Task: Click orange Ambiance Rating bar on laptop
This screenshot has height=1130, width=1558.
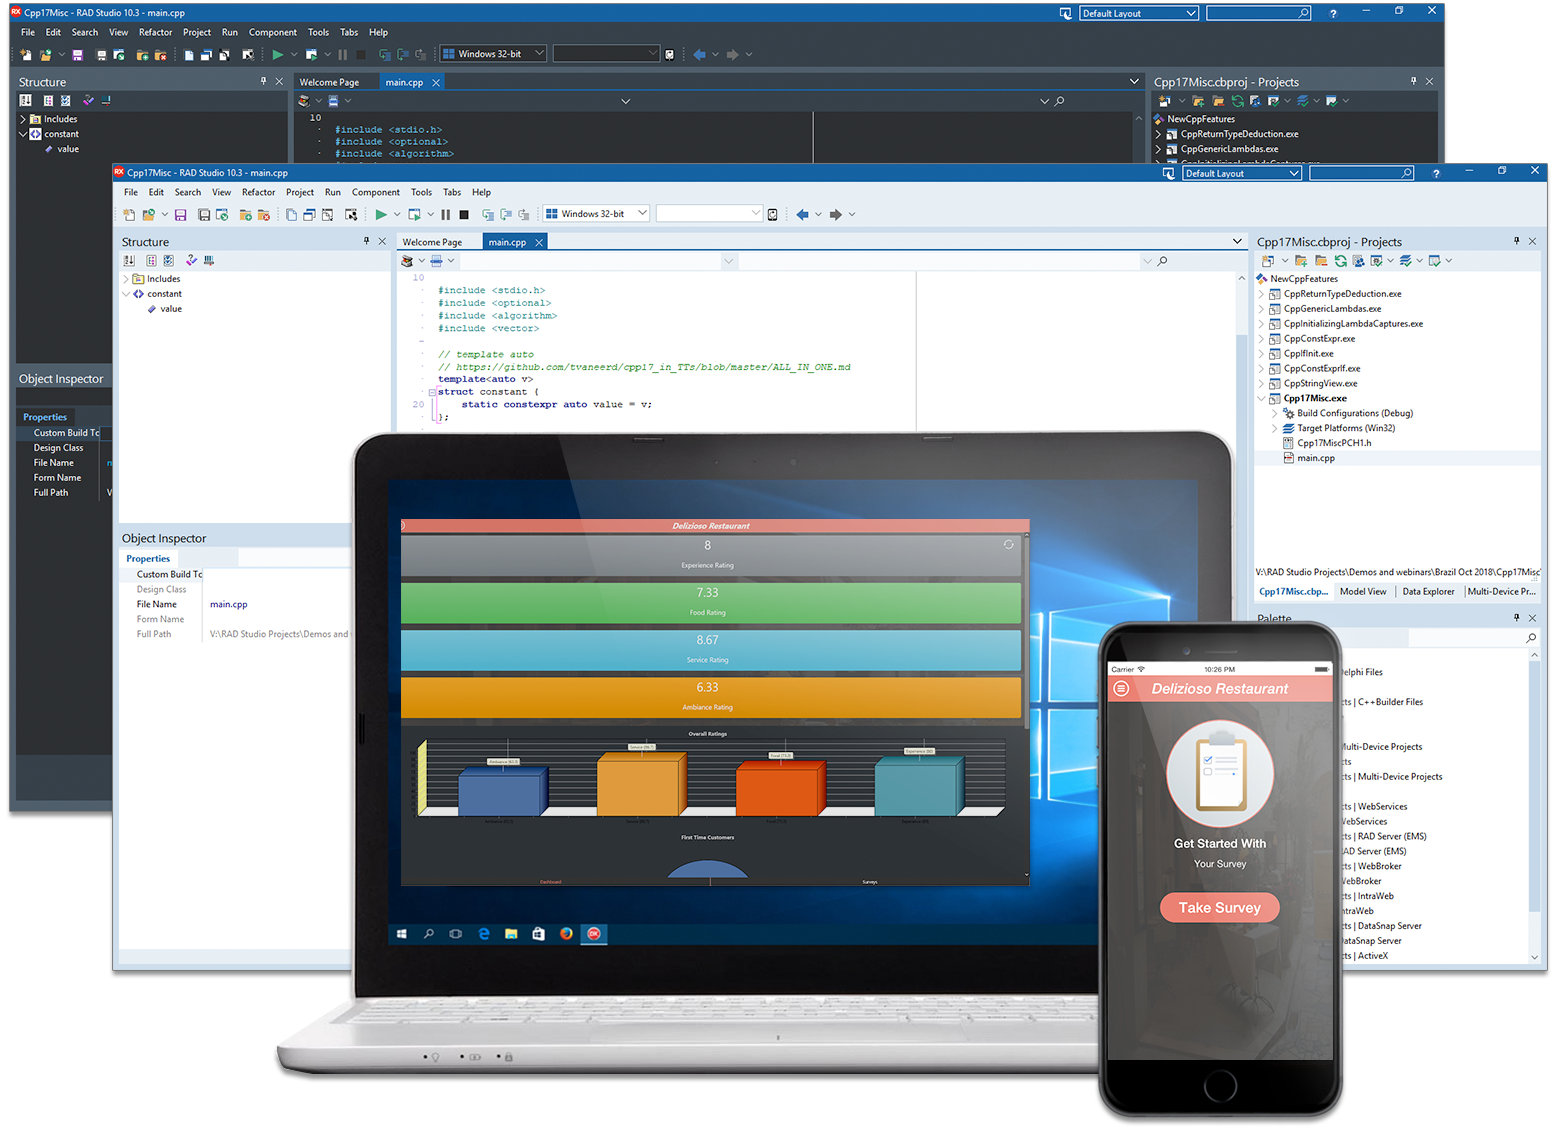Action: coord(710,697)
